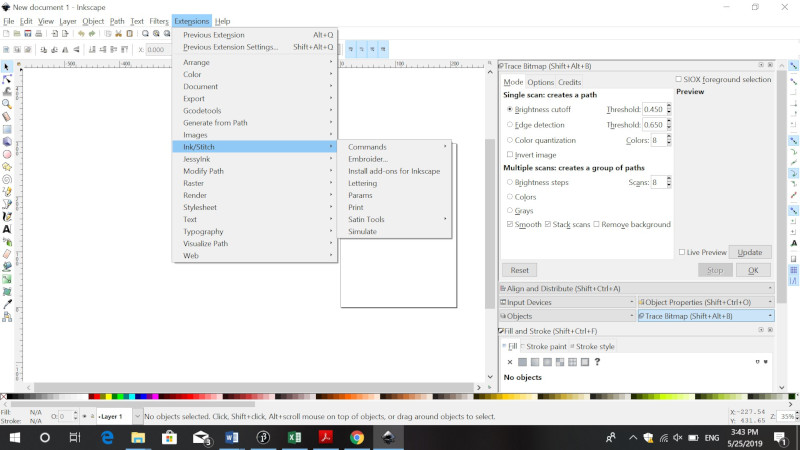Enable the Live Preview checkbox
The width and height of the screenshot is (800, 450).
coord(682,252)
